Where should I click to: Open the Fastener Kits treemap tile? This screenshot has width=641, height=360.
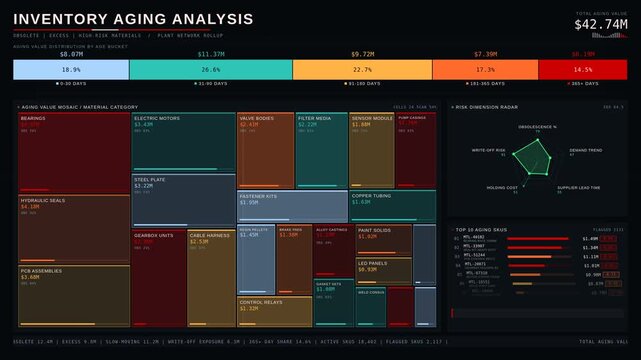point(292,206)
